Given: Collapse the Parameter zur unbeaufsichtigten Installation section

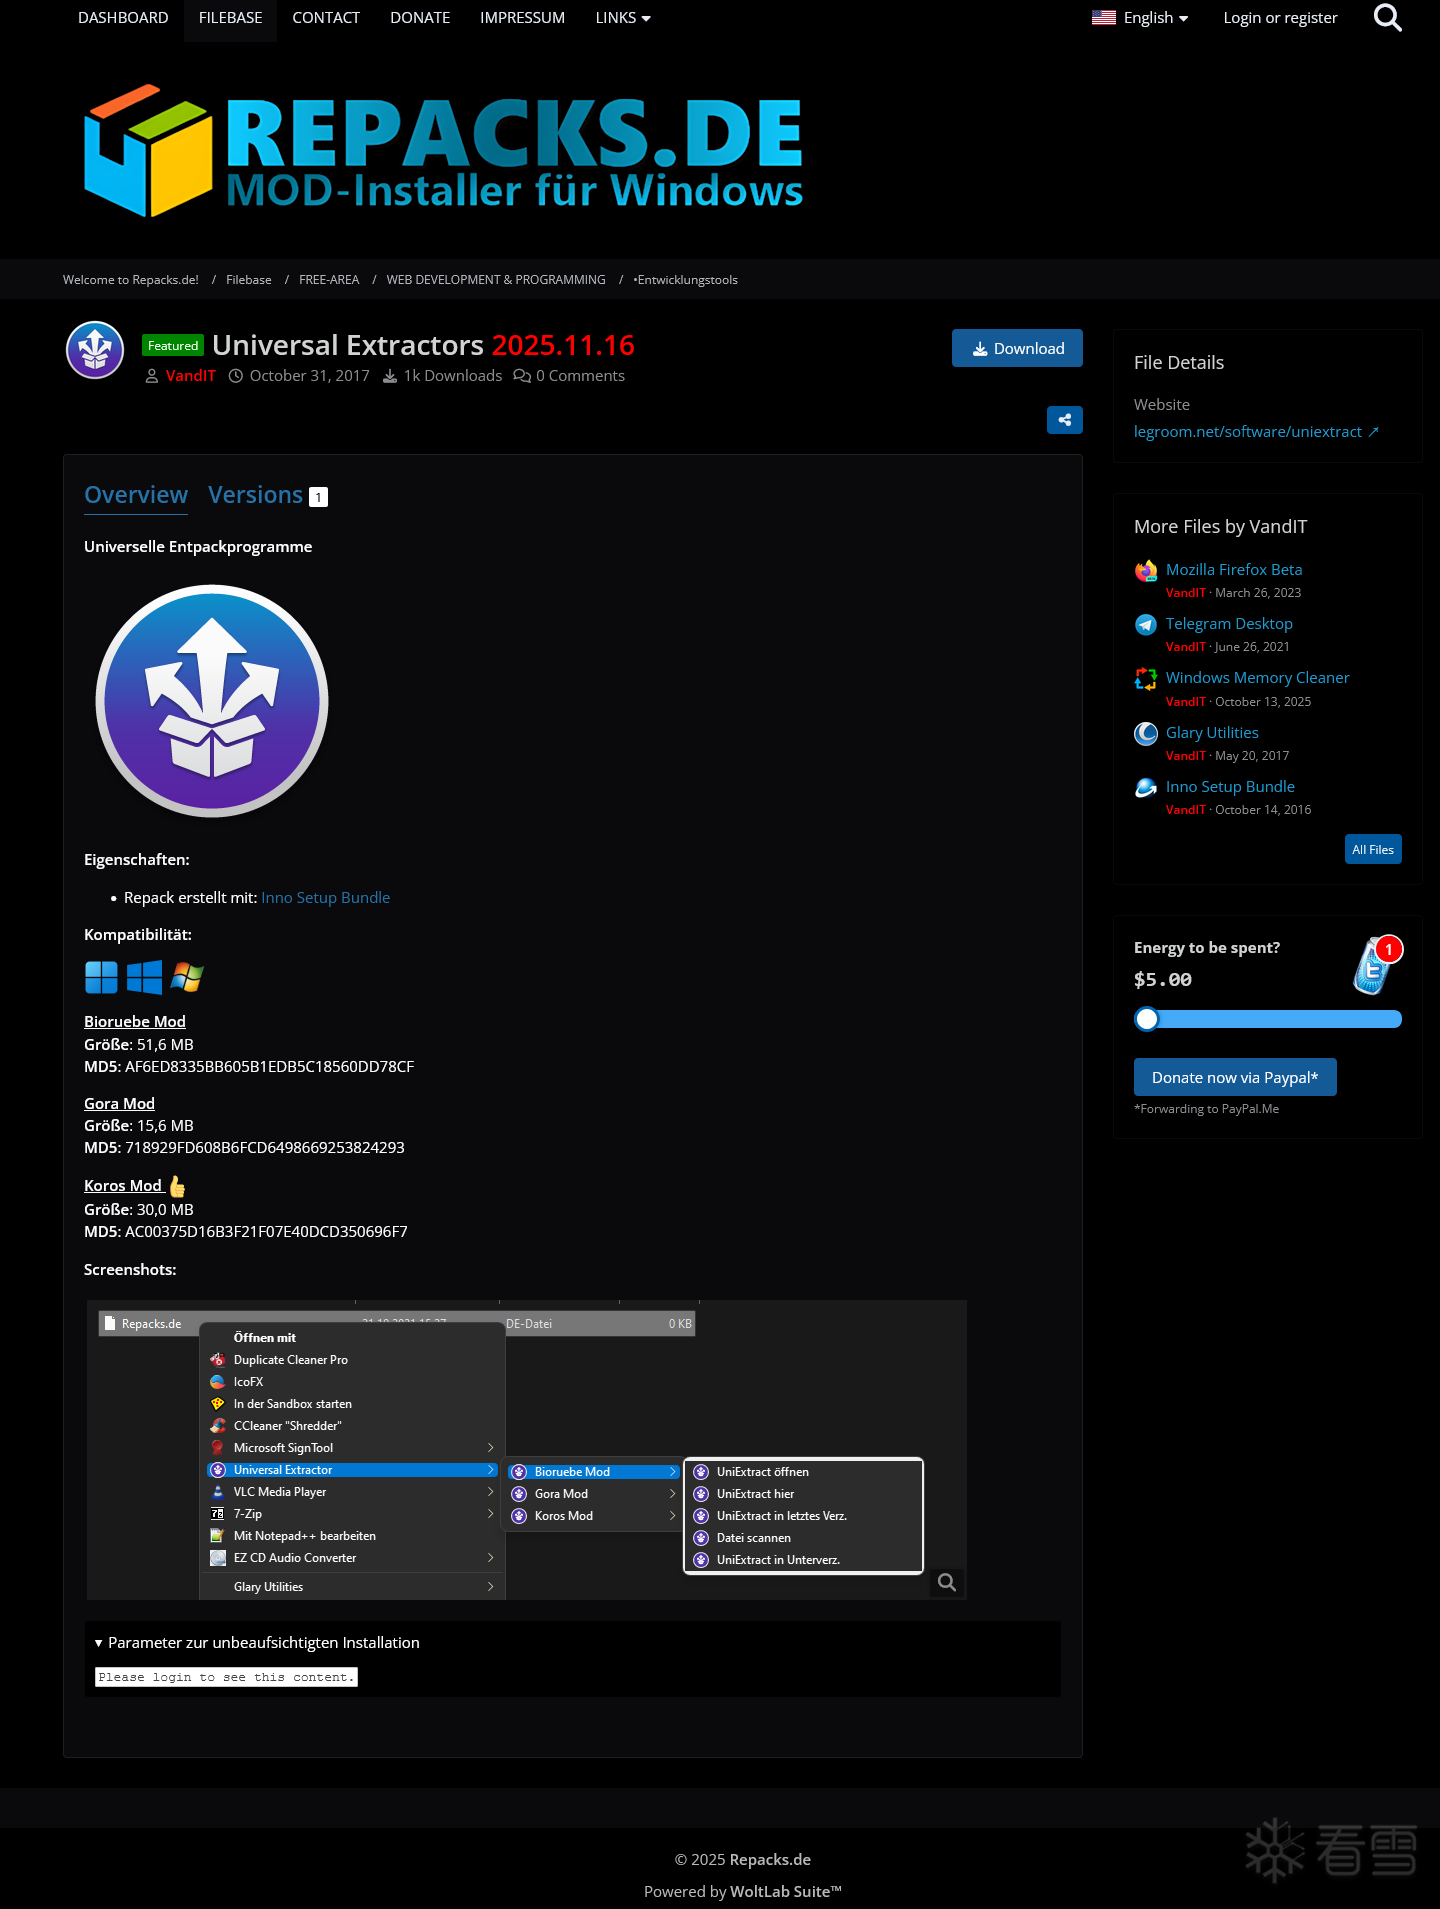Looking at the screenshot, I should [257, 1642].
